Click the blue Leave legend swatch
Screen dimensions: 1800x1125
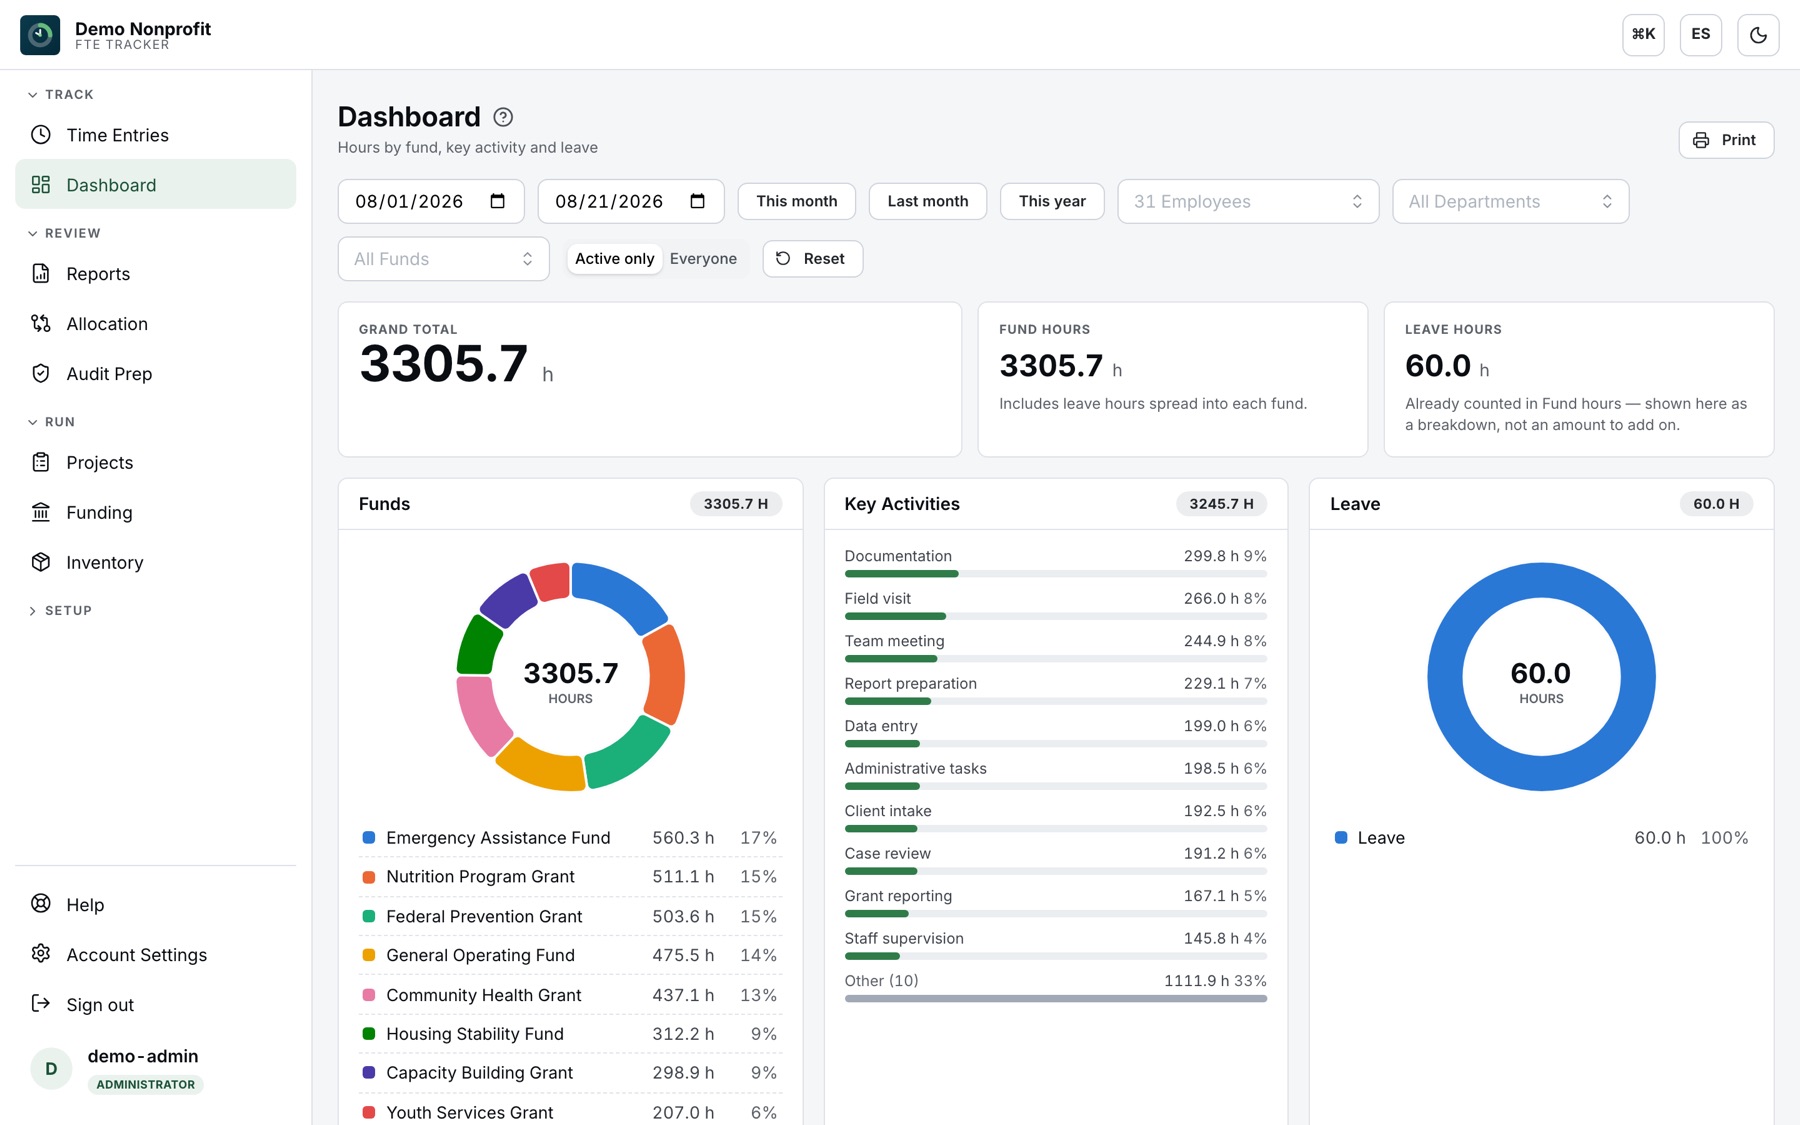1341,837
